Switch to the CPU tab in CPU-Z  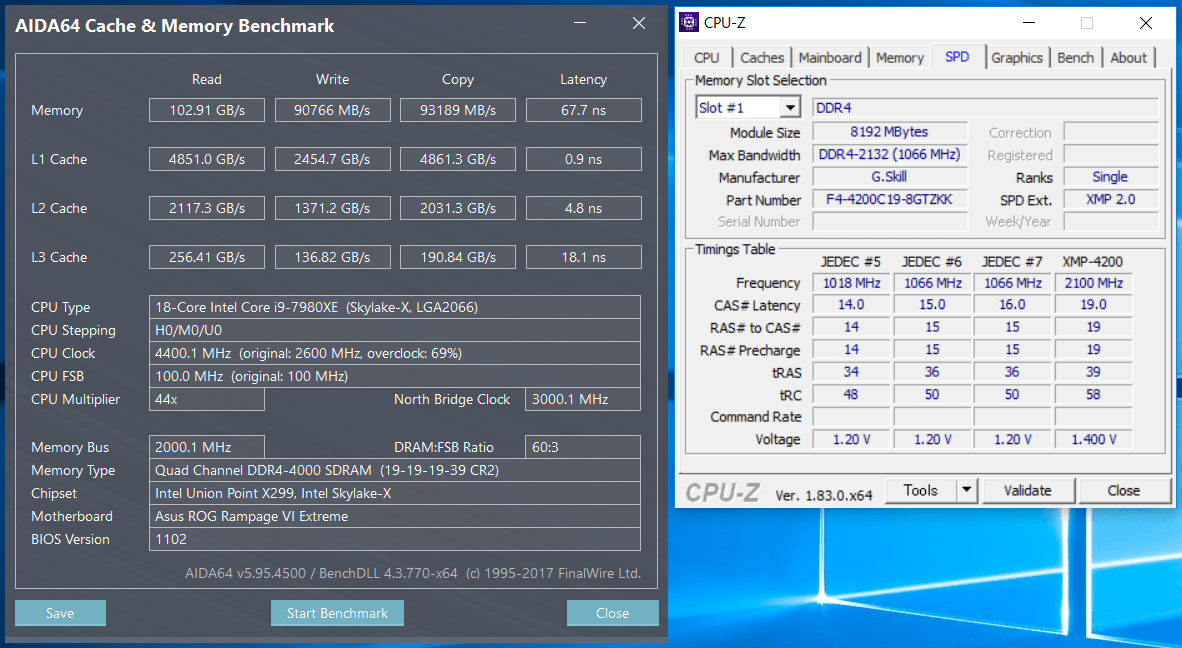[706, 58]
